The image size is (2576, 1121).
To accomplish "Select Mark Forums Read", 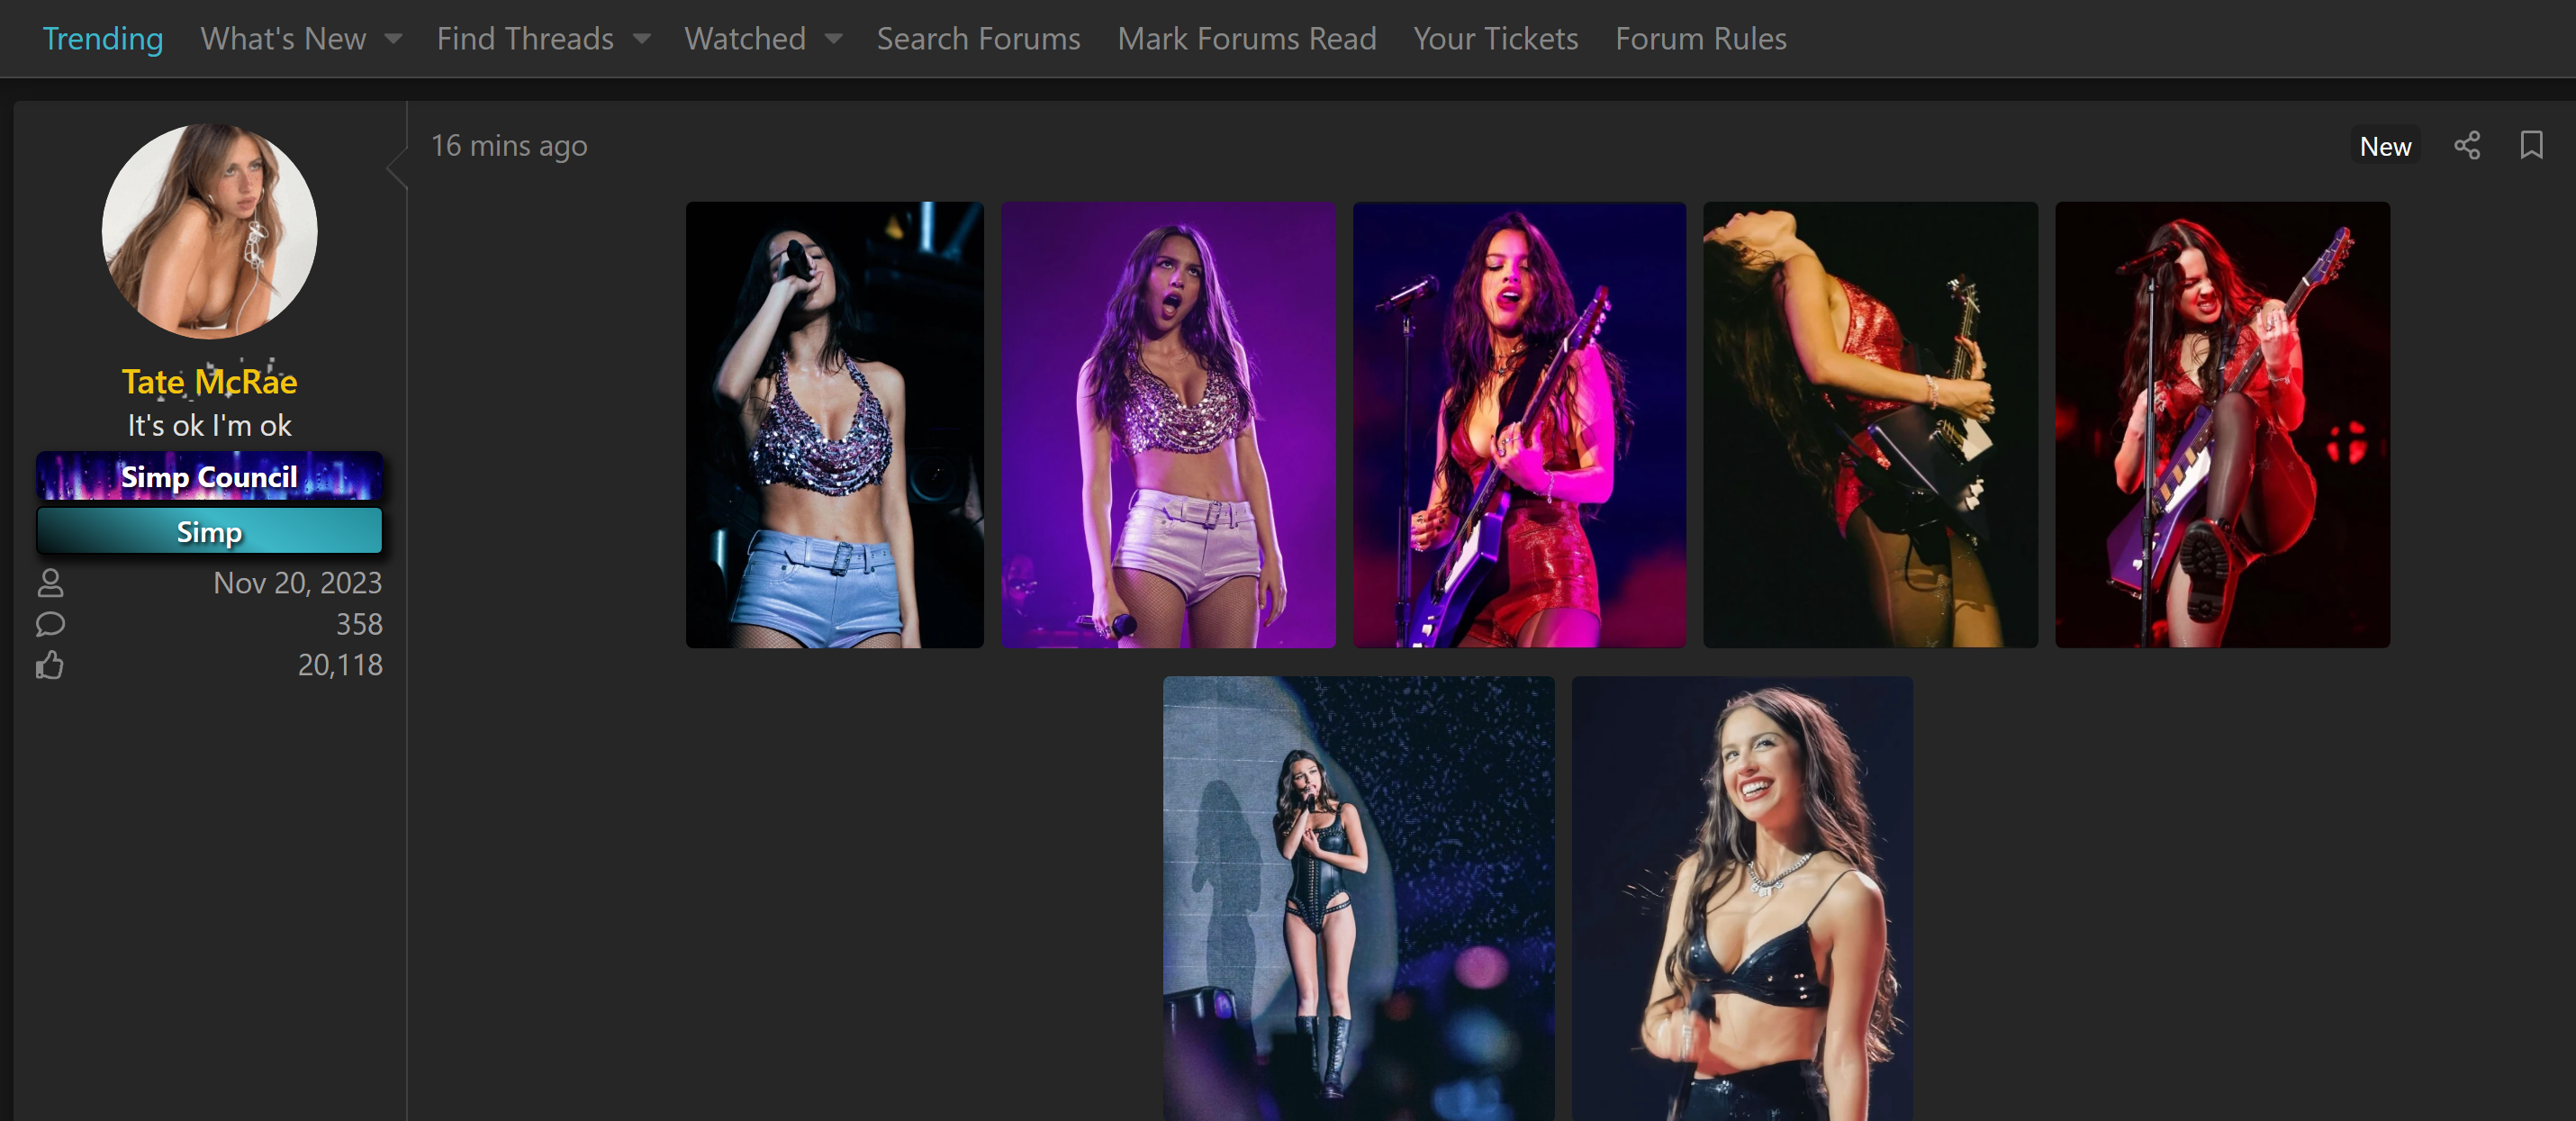I will tap(1246, 39).
